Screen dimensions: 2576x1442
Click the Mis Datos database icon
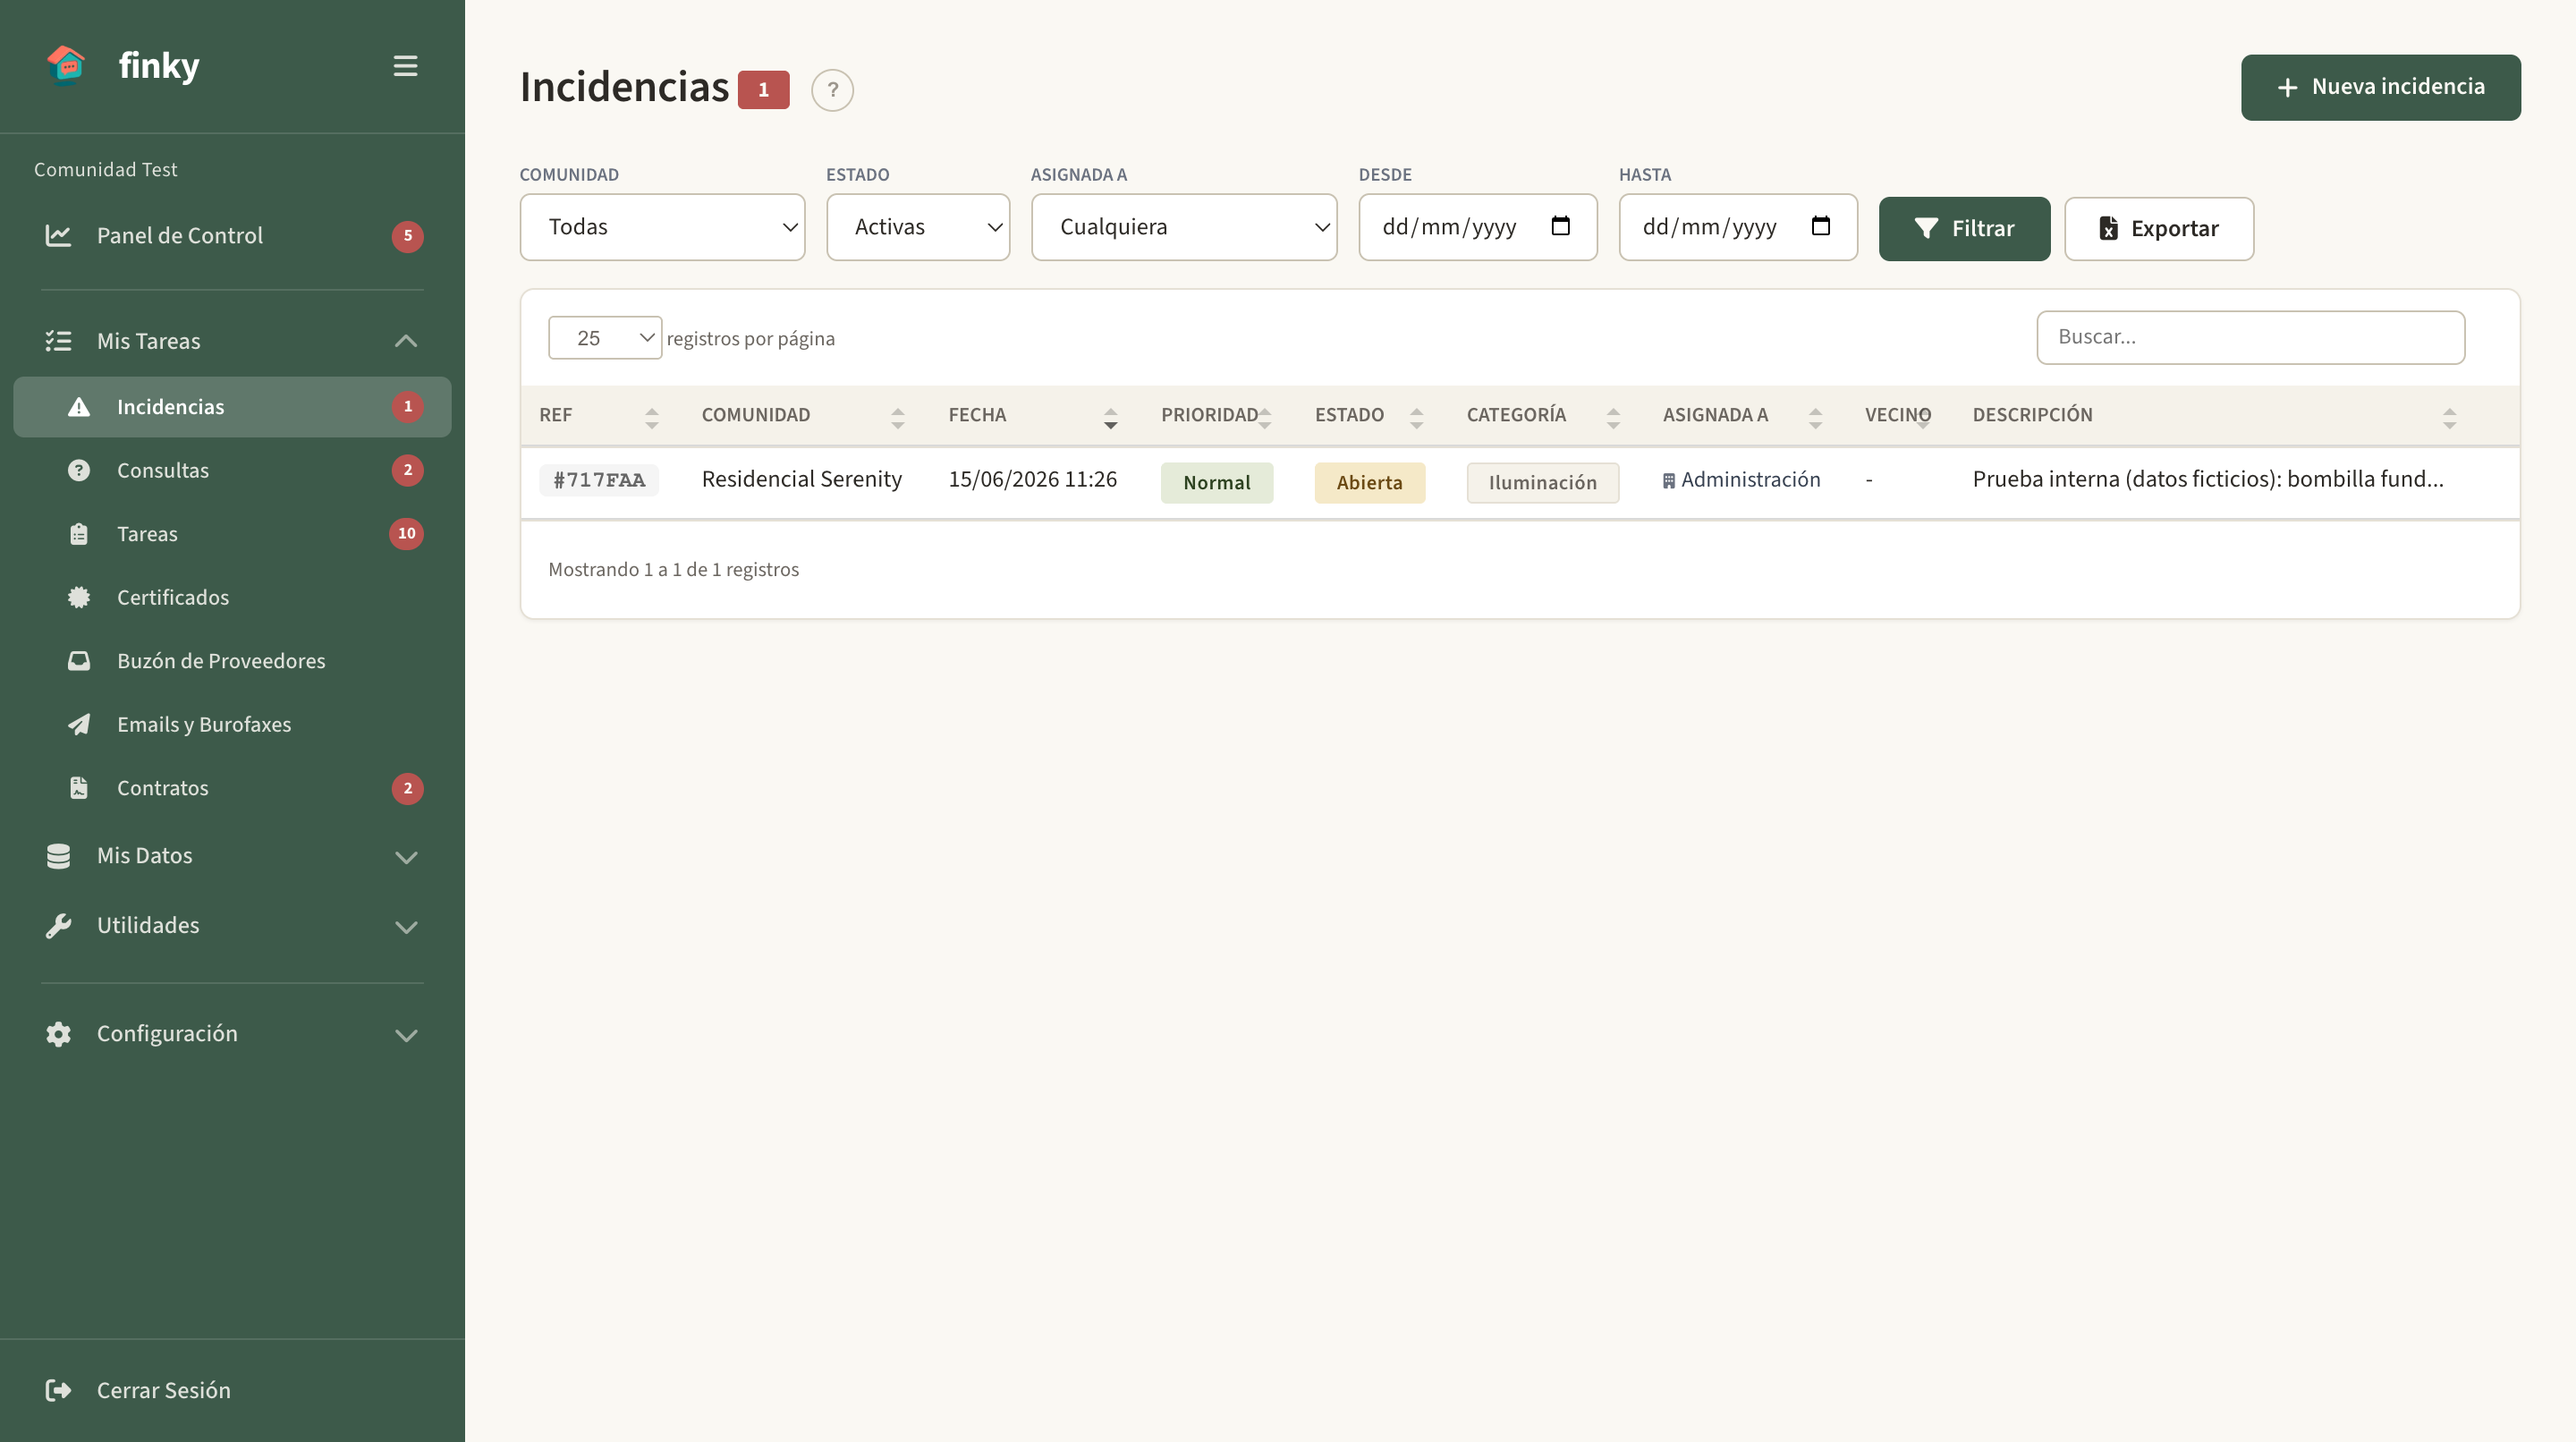58,856
